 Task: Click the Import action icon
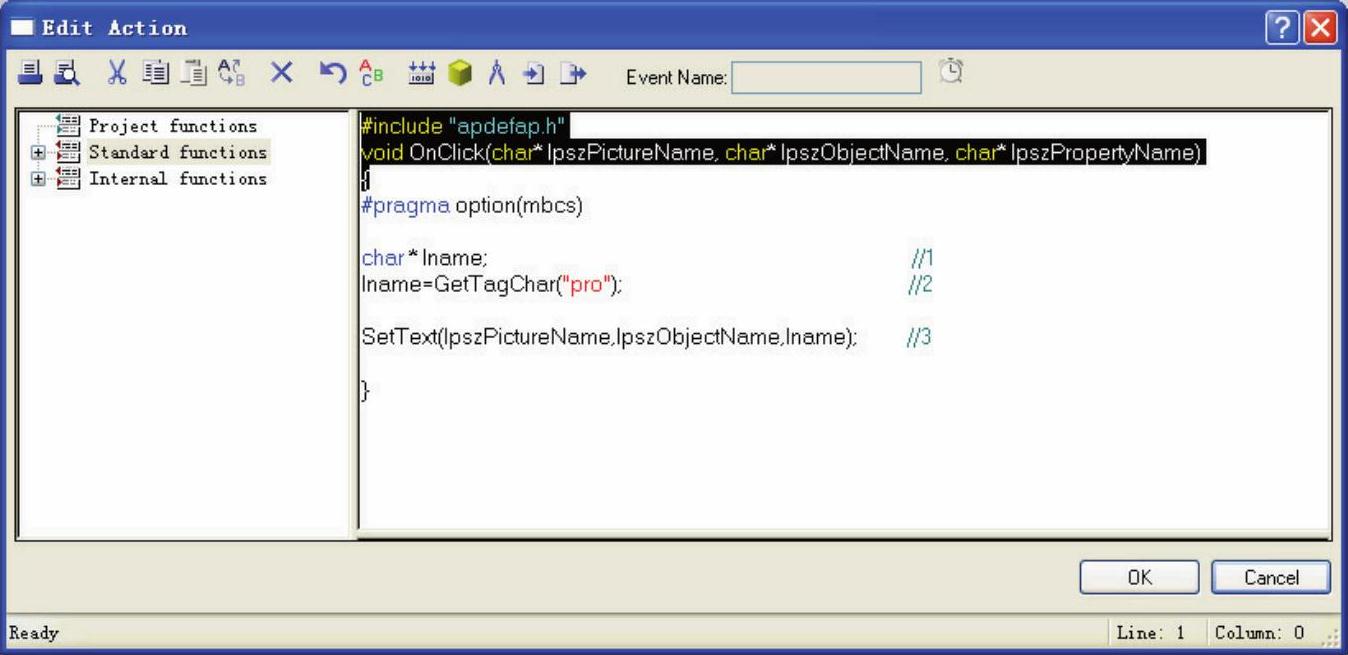coord(534,73)
